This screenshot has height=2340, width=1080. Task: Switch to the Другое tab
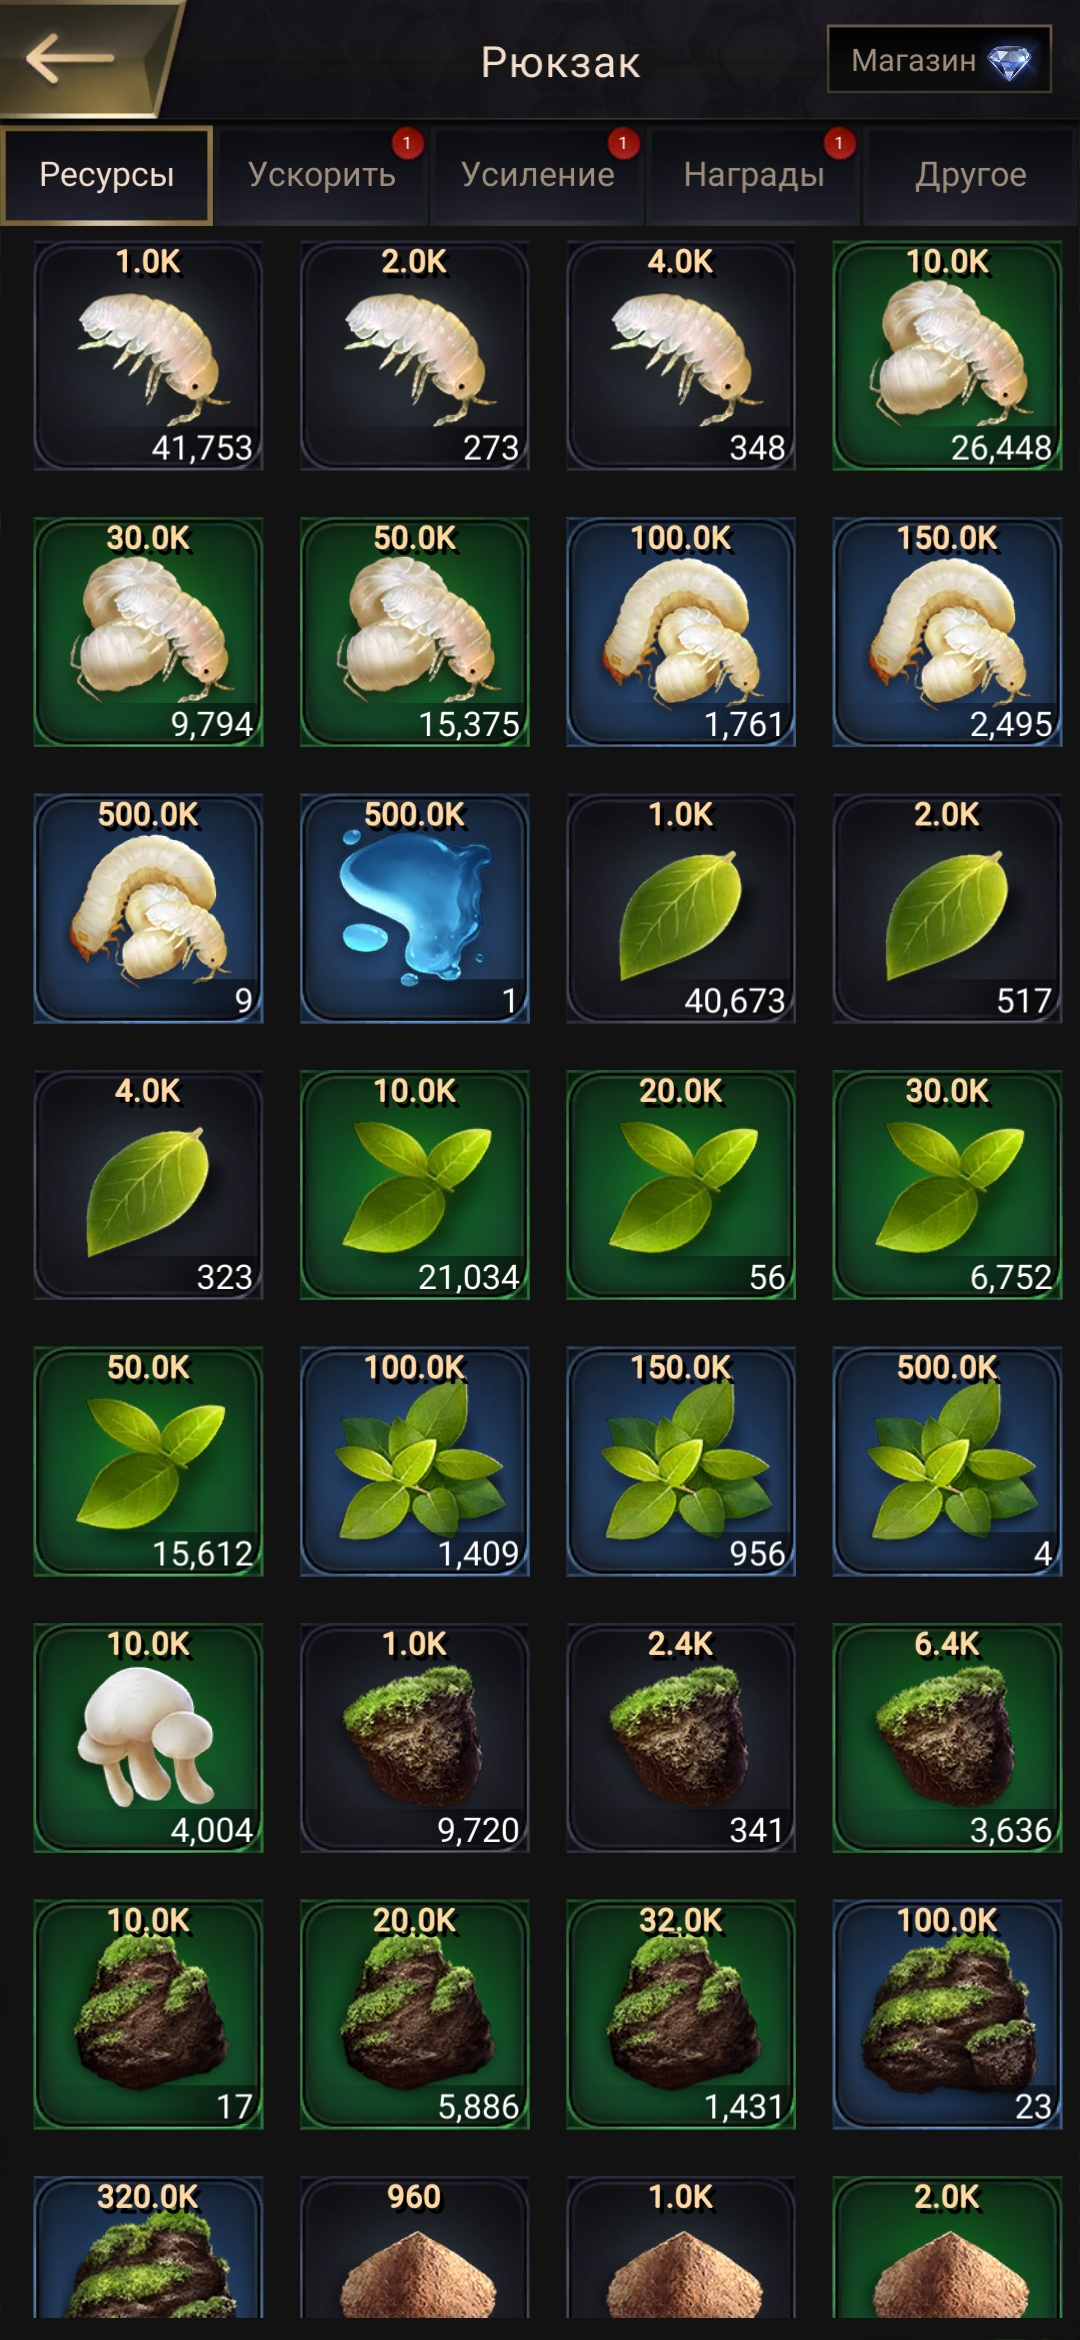[x=970, y=175]
